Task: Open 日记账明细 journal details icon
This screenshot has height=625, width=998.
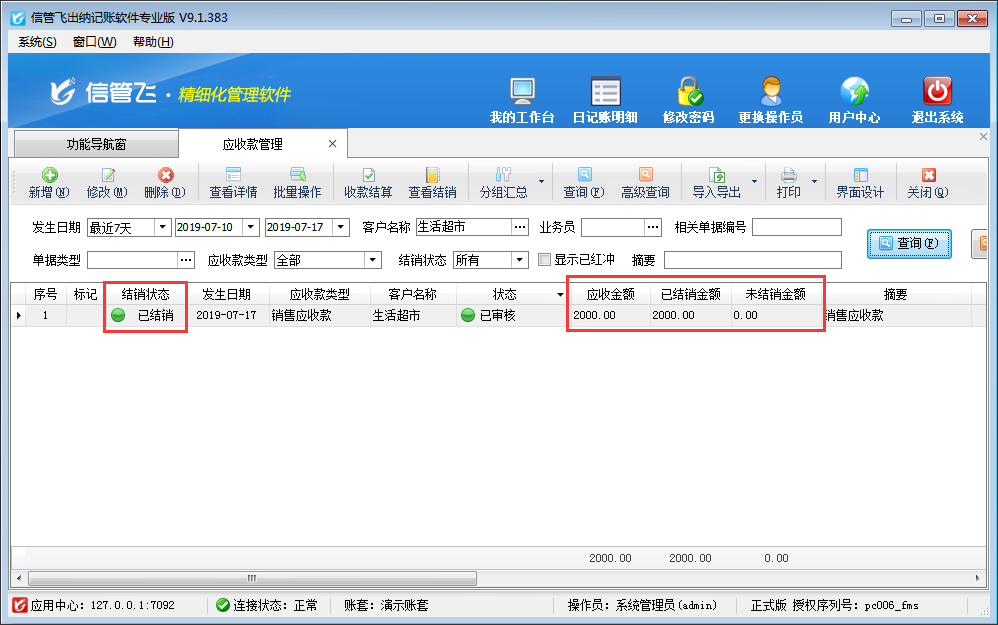Action: pyautogui.click(x=605, y=100)
